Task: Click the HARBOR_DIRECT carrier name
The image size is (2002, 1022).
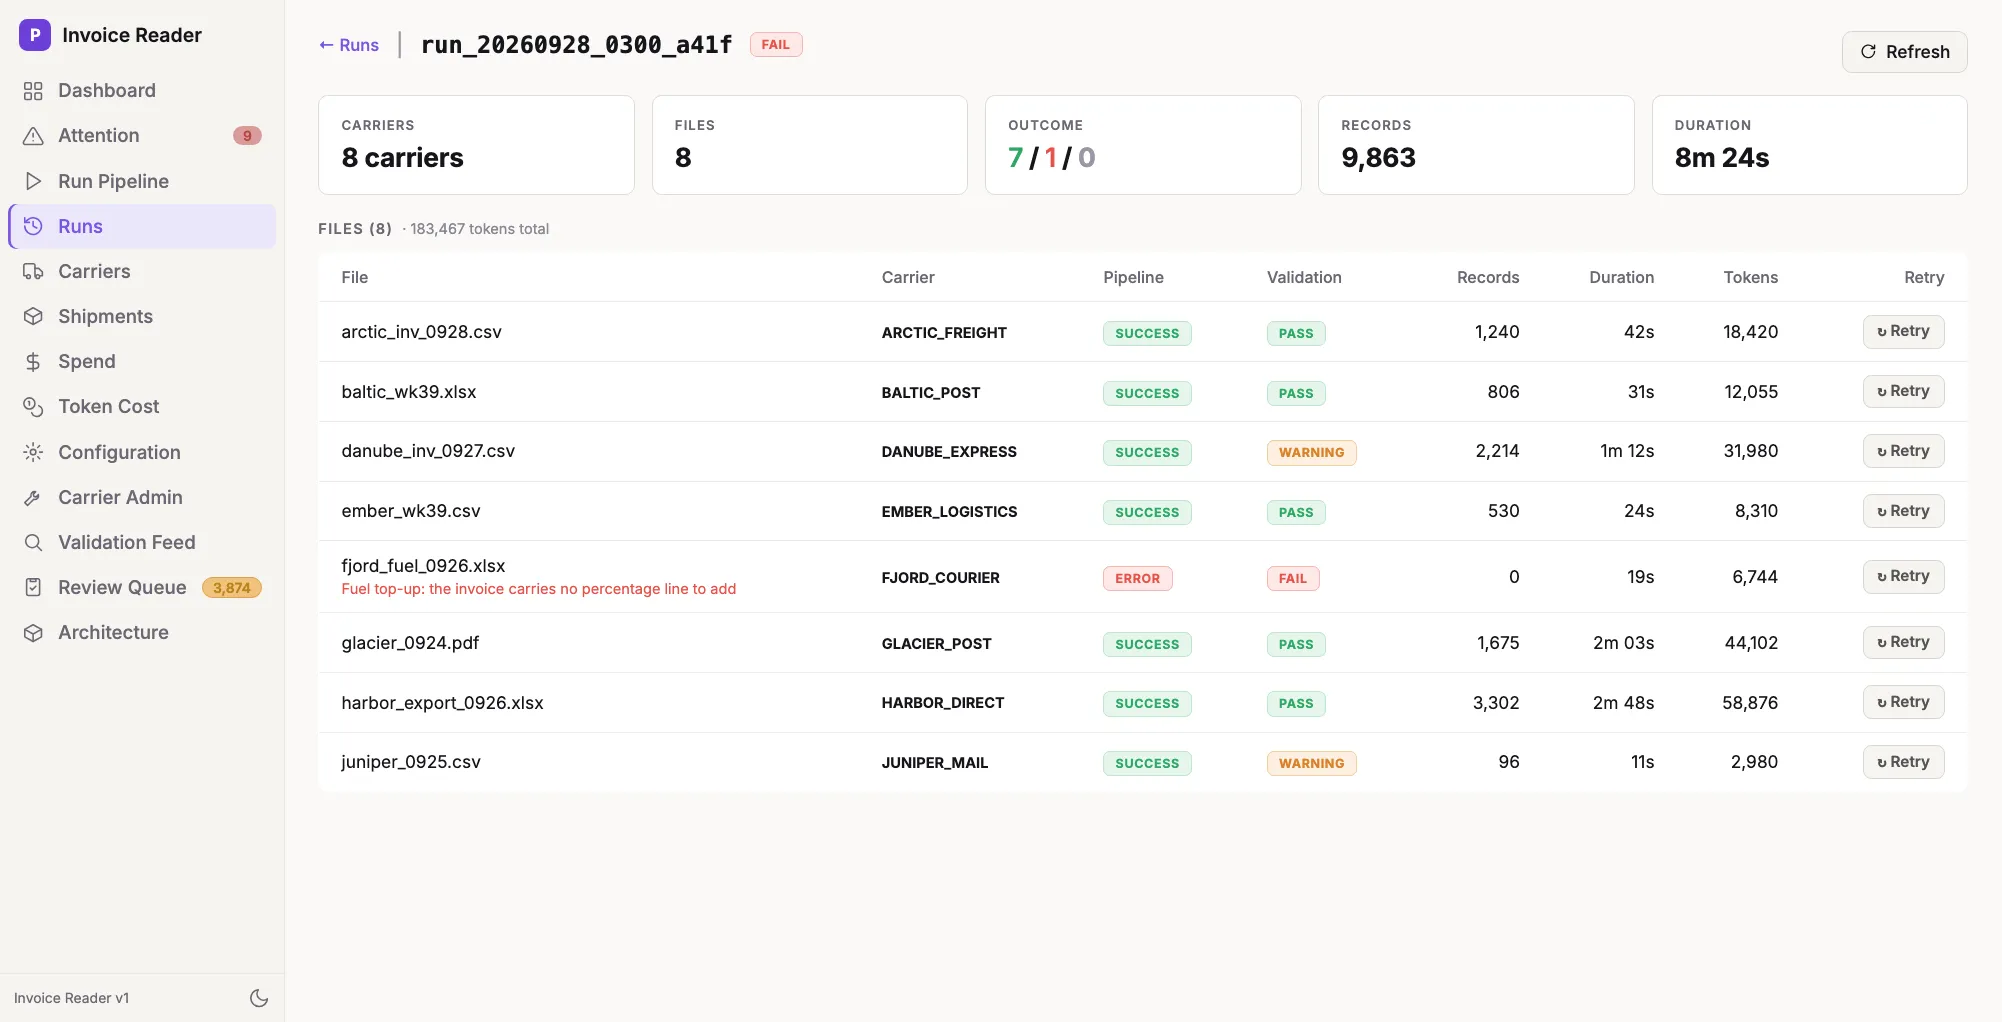Action: click(943, 703)
